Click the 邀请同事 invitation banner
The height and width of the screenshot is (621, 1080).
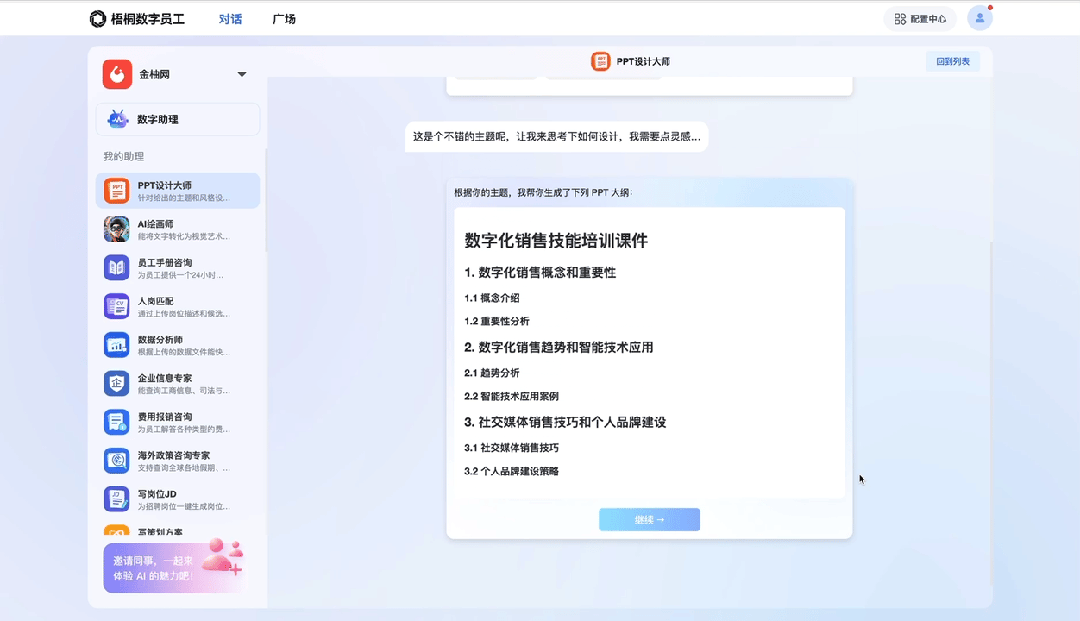coord(174,567)
